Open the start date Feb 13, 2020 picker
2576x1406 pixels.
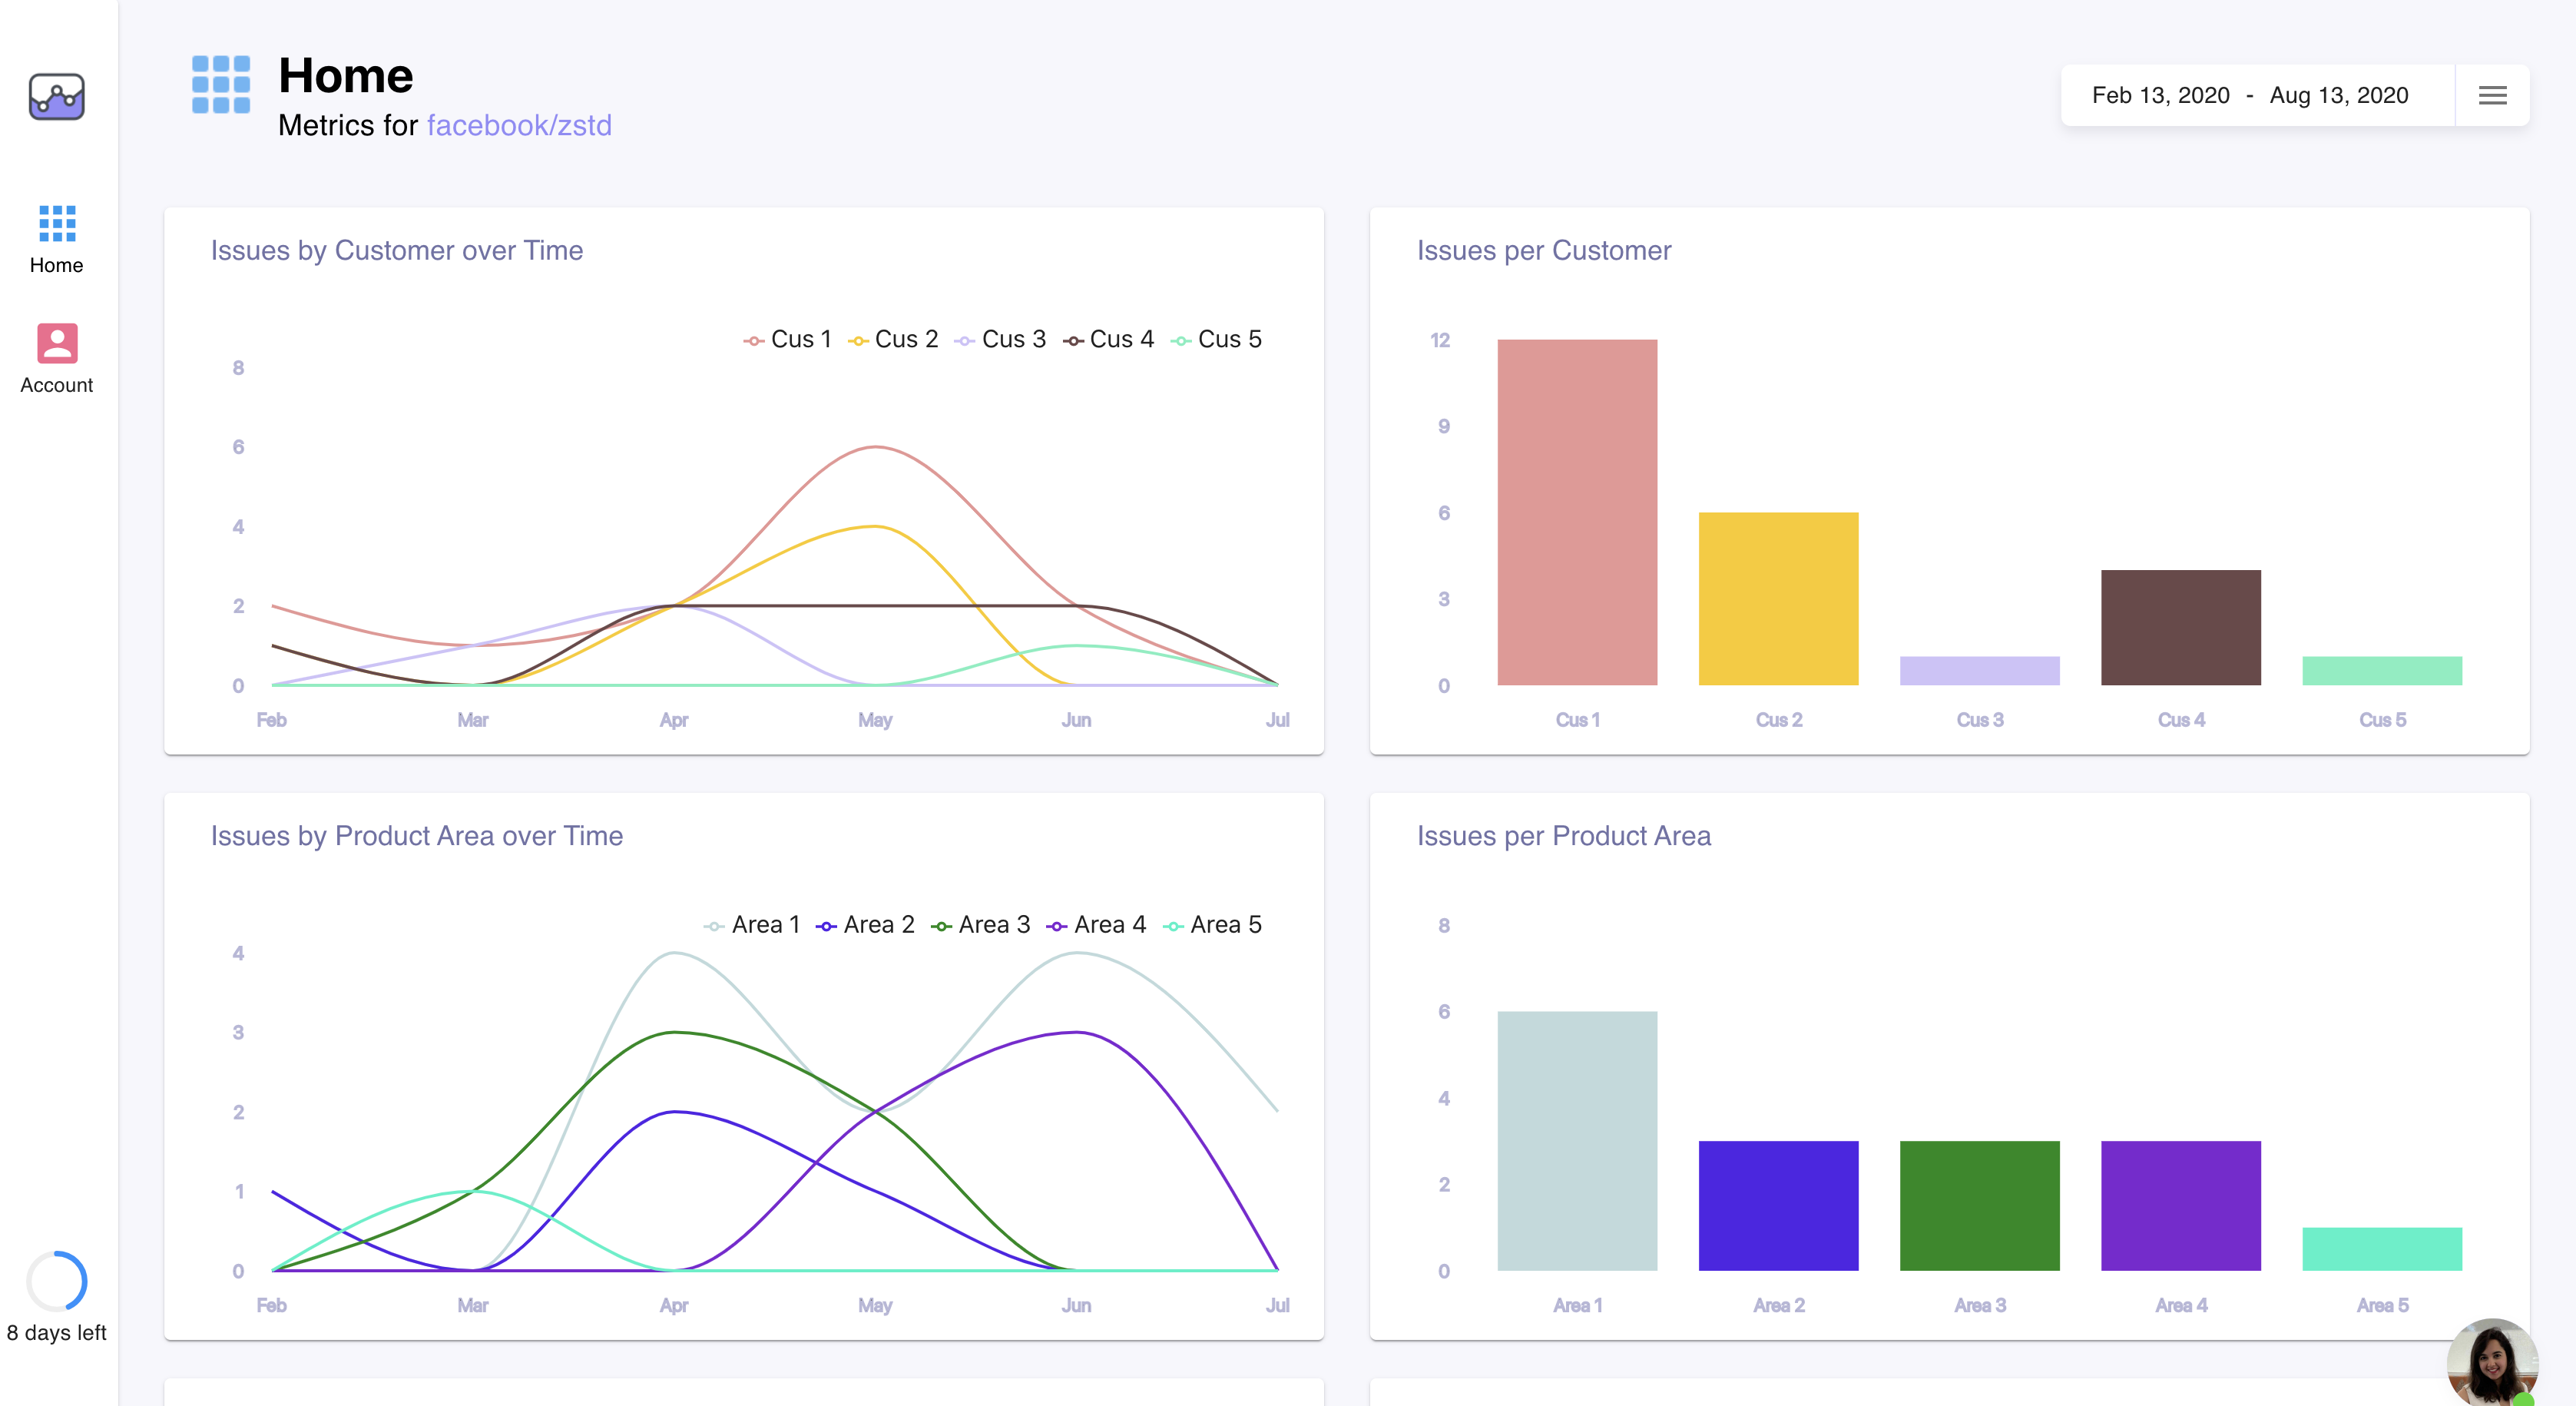tap(2160, 95)
